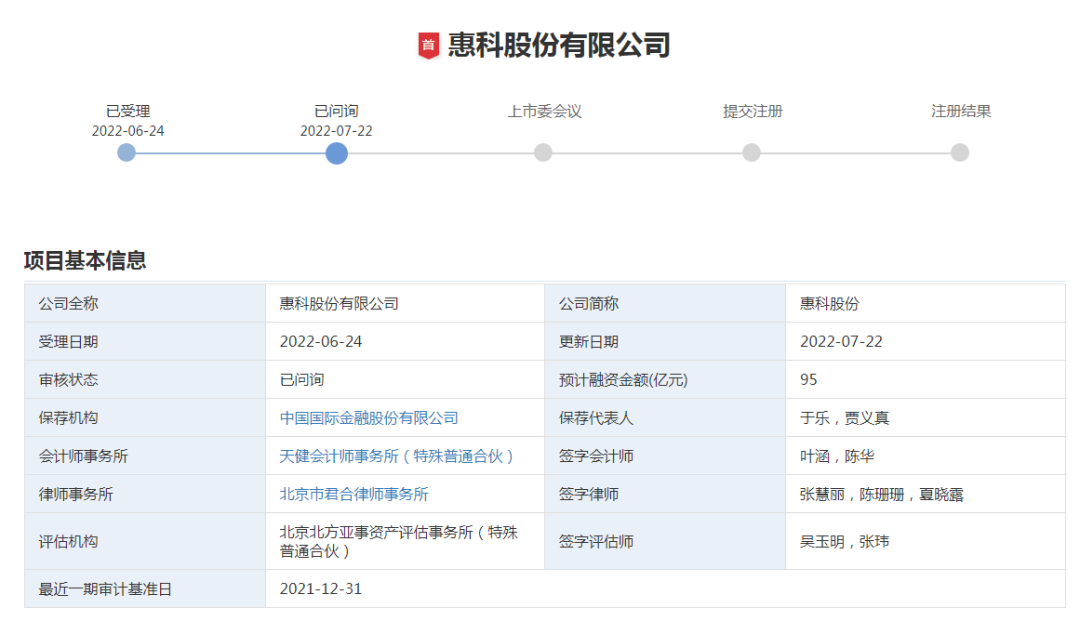Image resolution: width=1080 pixels, height=621 pixels.
Task: Click the 注册结果 step label
Action: (x=961, y=111)
